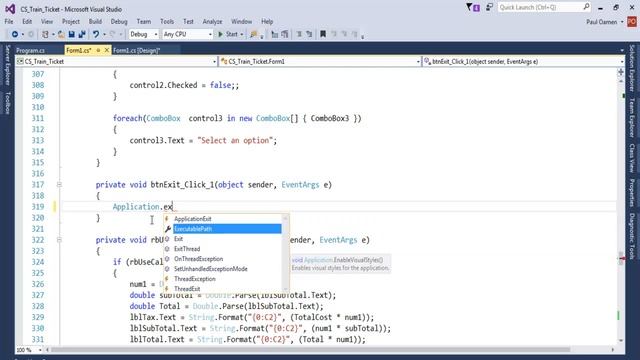Click the Save All icon
This screenshot has height=360, width=640.
point(82,34)
